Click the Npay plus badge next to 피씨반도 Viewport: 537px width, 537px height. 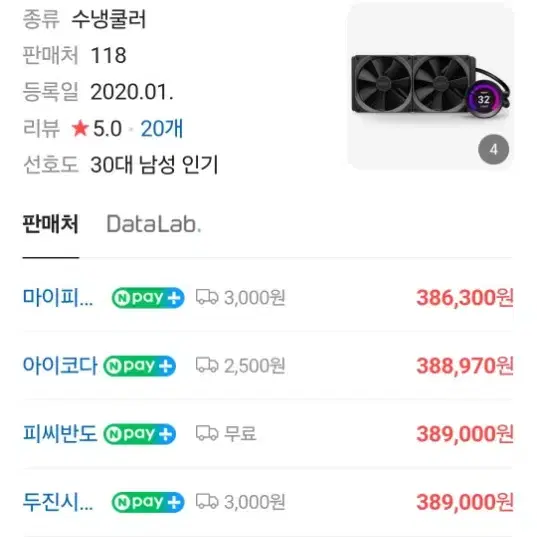(x=140, y=434)
